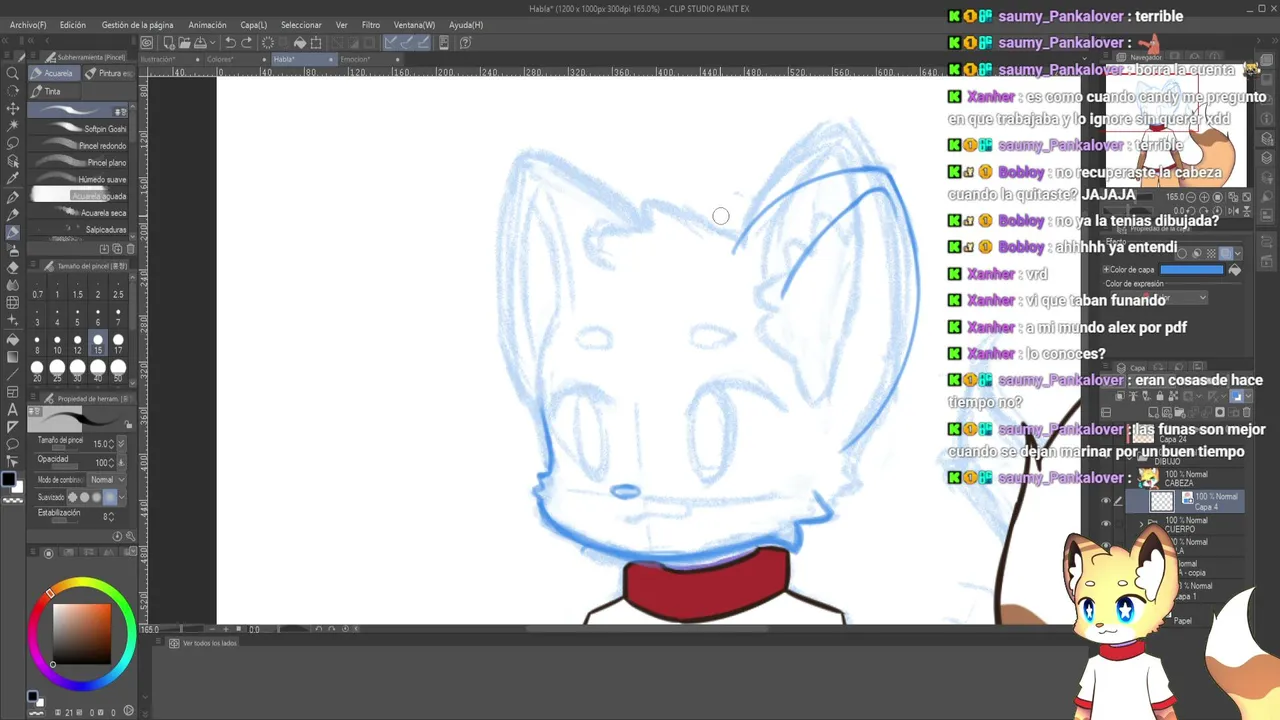Viewport: 1280px width, 720px height.
Task: Adjust the Estabilización value stepper
Action: click(x=110, y=517)
